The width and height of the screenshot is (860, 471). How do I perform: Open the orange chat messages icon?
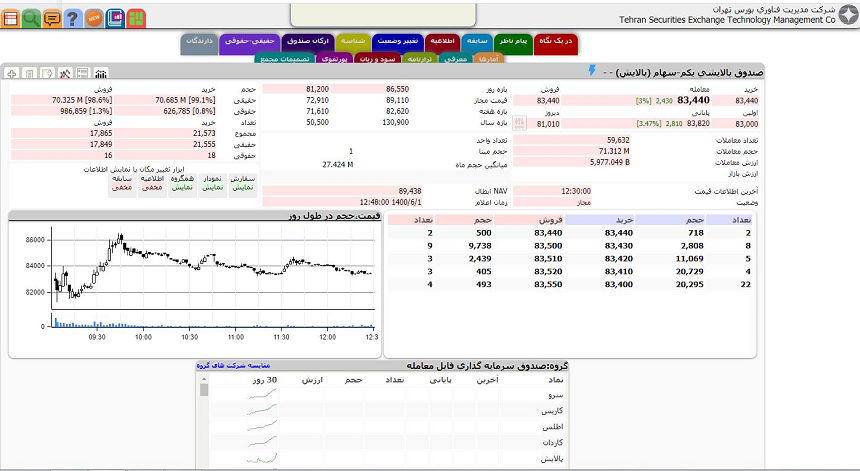(52, 18)
